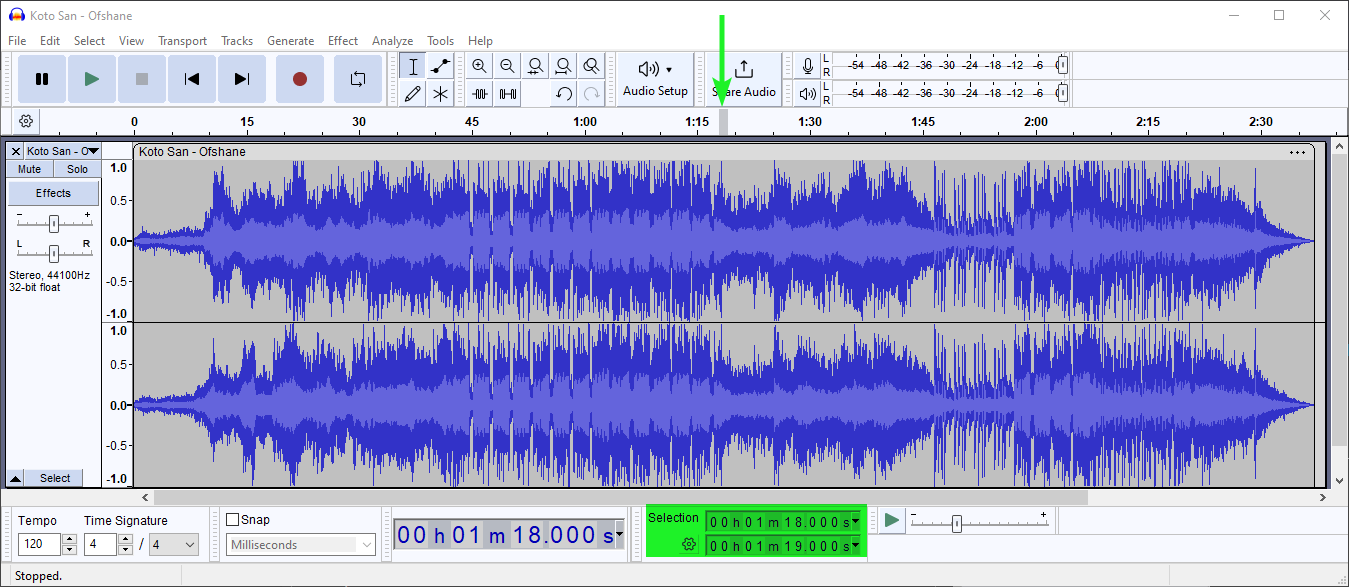Image resolution: width=1349 pixels, height=587 pixels.
Task: Enable the Snap checkbox
Action: (233, 519)
